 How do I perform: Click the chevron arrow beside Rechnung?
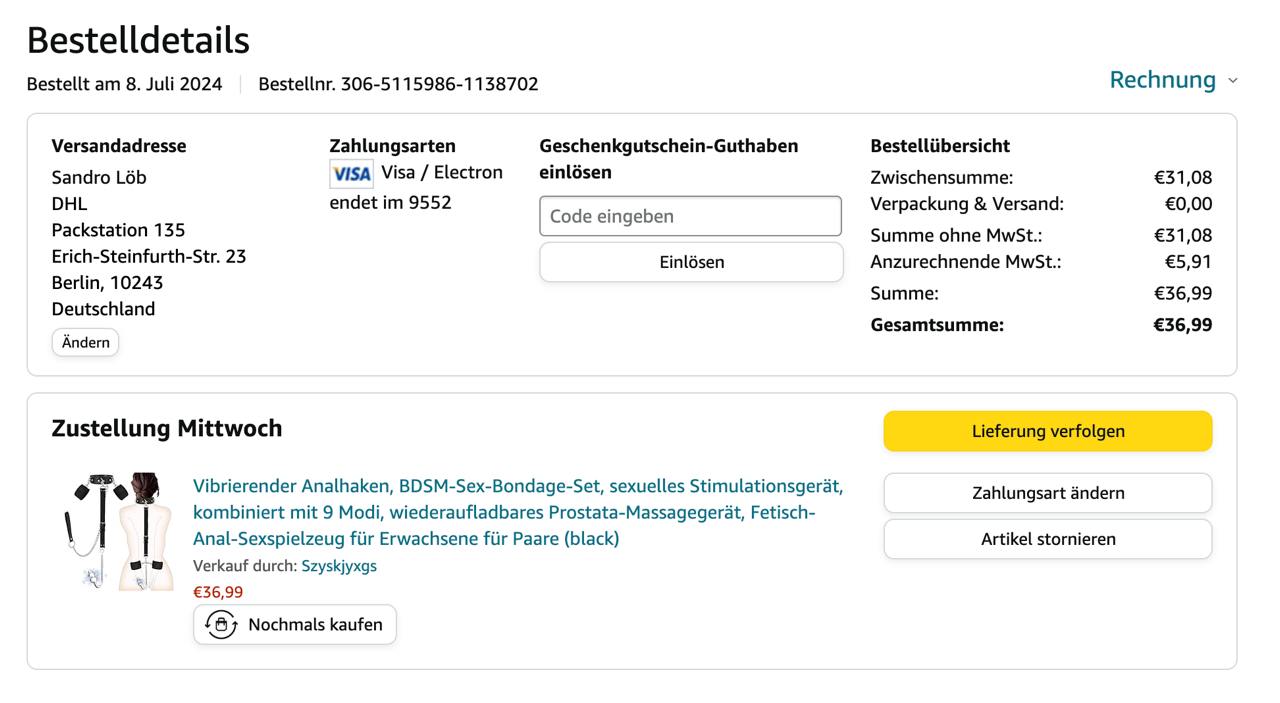pyautogui.click(x=1232, y=81)
